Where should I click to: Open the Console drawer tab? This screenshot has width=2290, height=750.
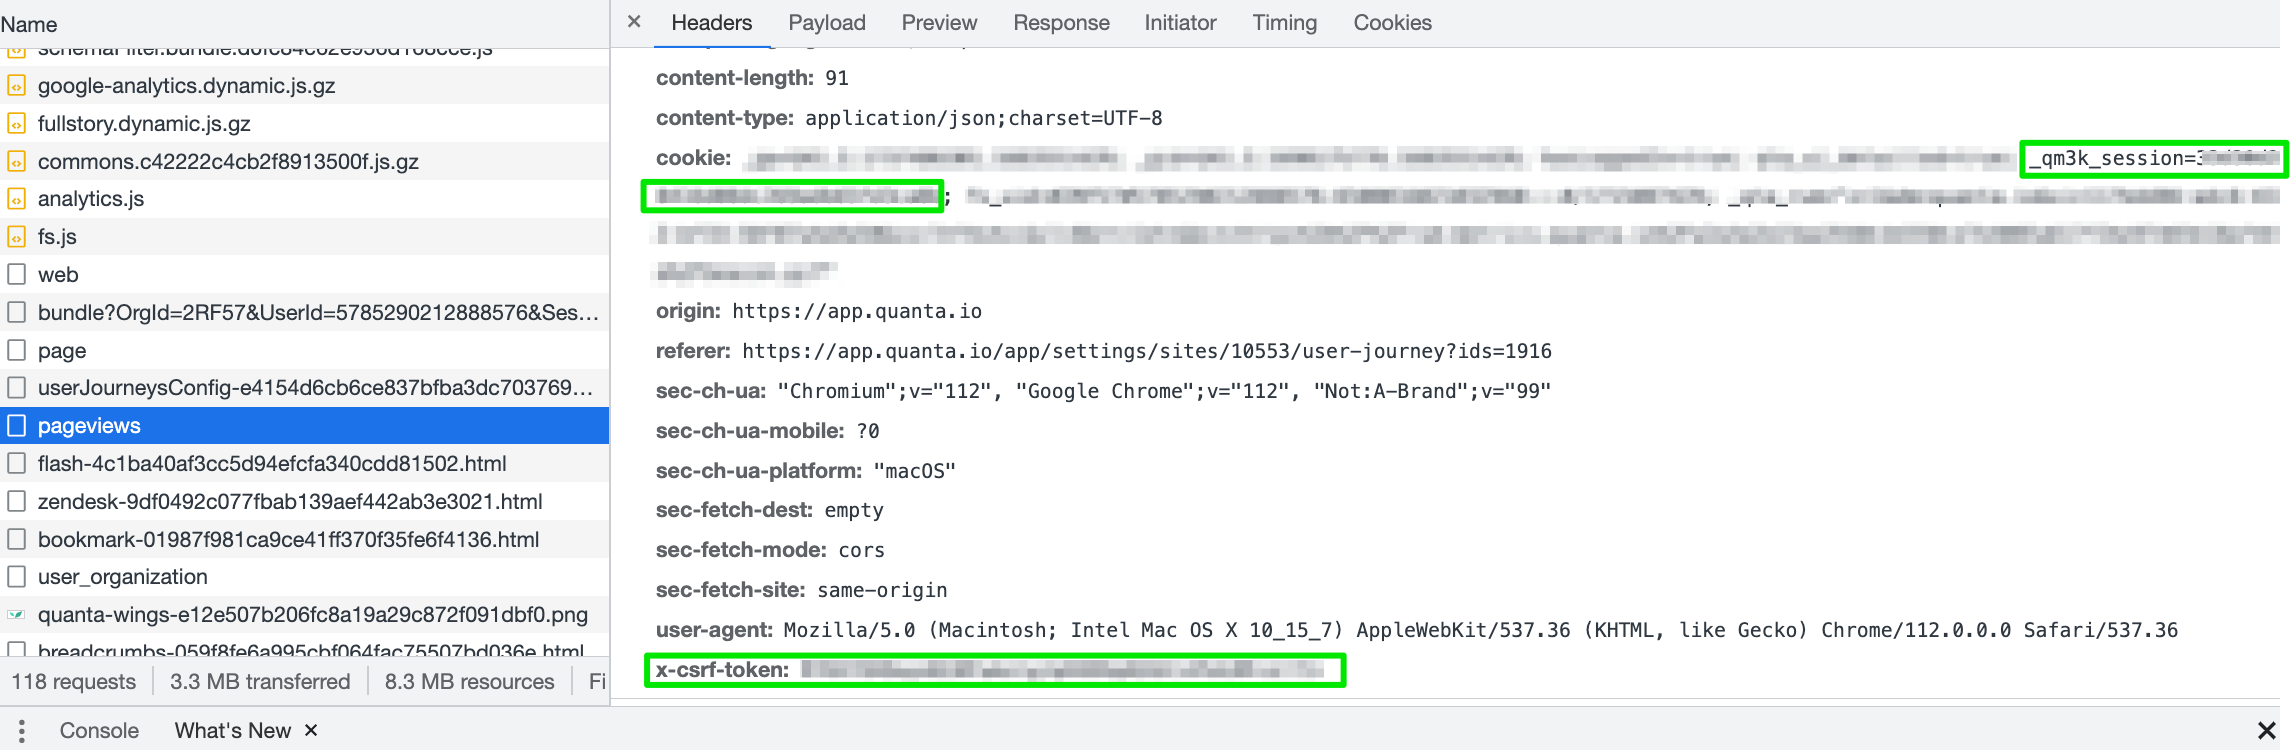coord(99,731)
